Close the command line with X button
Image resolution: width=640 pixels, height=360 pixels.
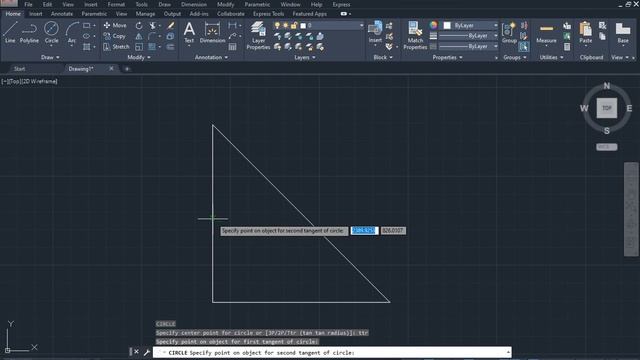pyautogui.click(x=136, y=352)
